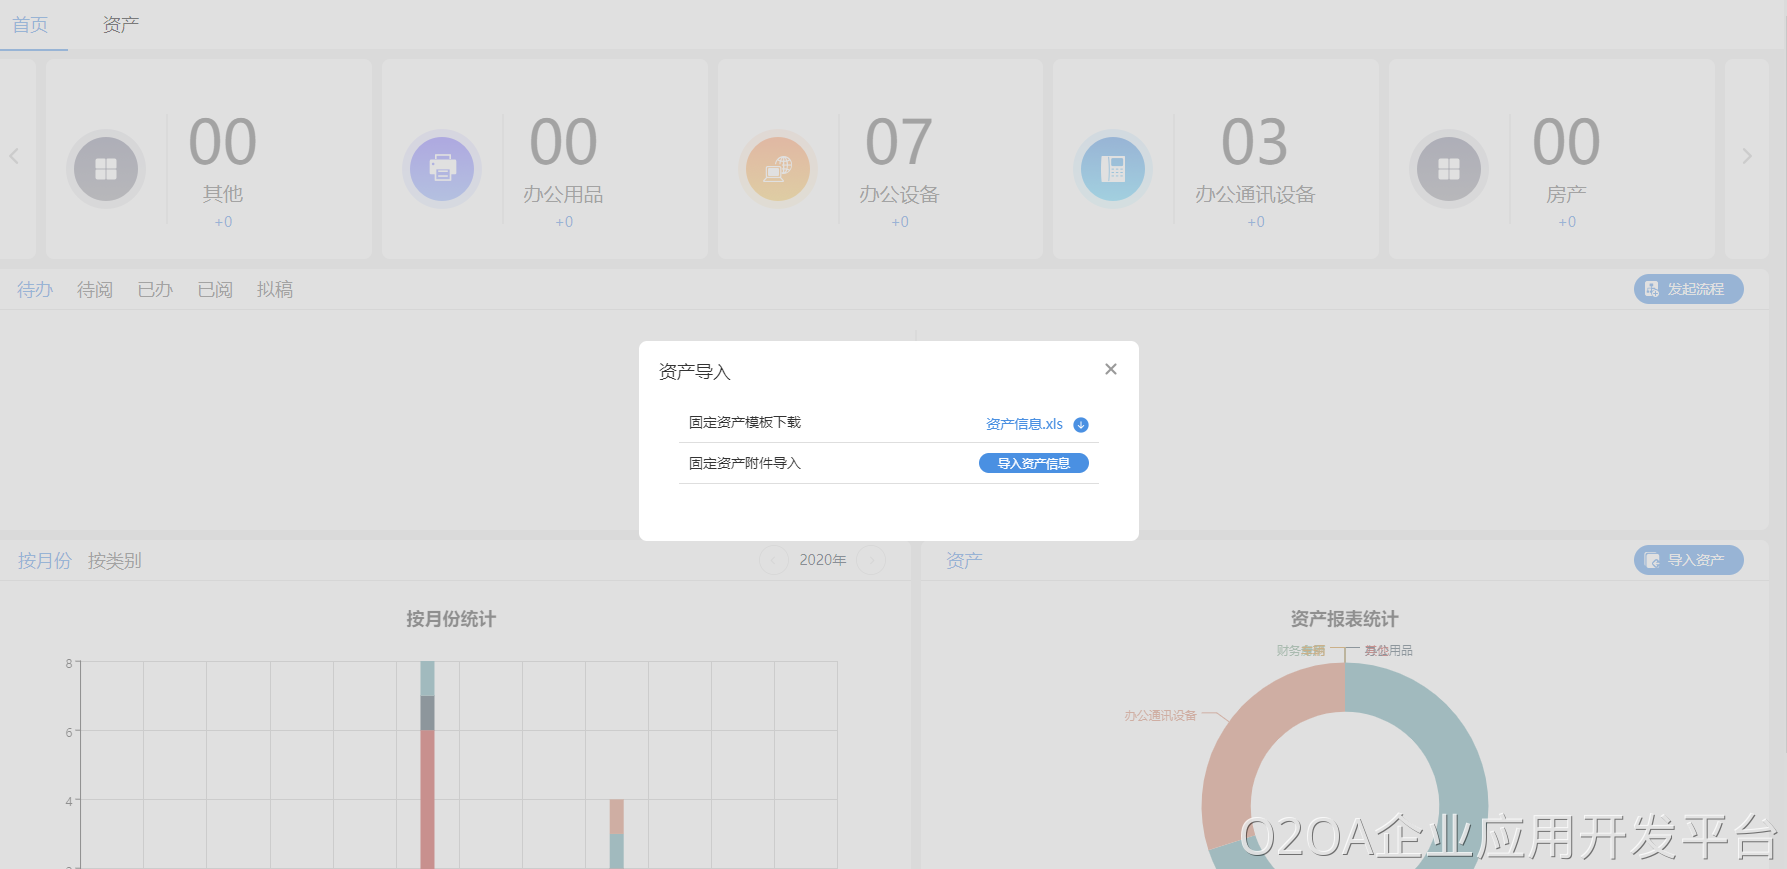Click the 办公通讯设备 telephone icon

click(1112, 169)
